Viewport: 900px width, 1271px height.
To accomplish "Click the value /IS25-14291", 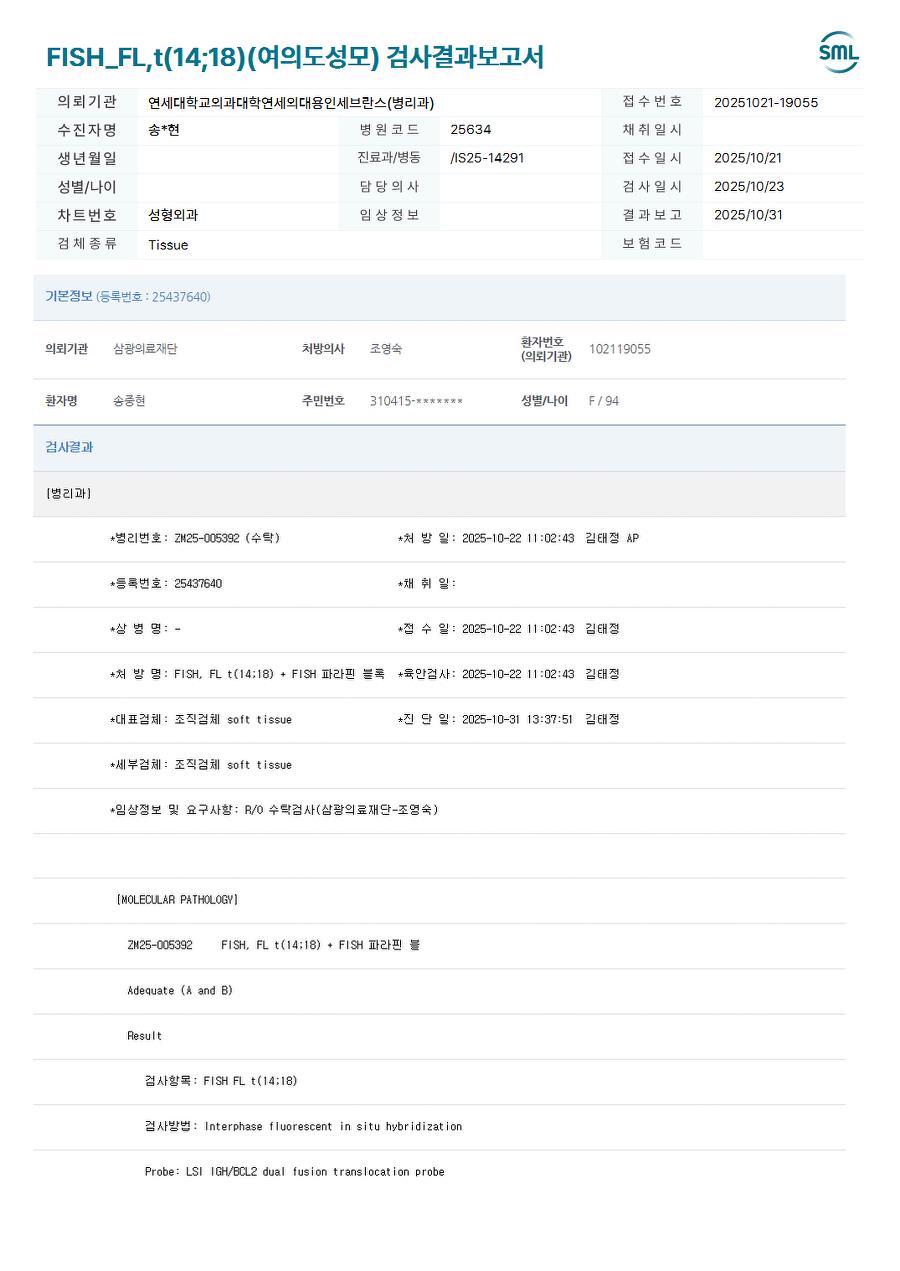I will [x=487, y=158].
